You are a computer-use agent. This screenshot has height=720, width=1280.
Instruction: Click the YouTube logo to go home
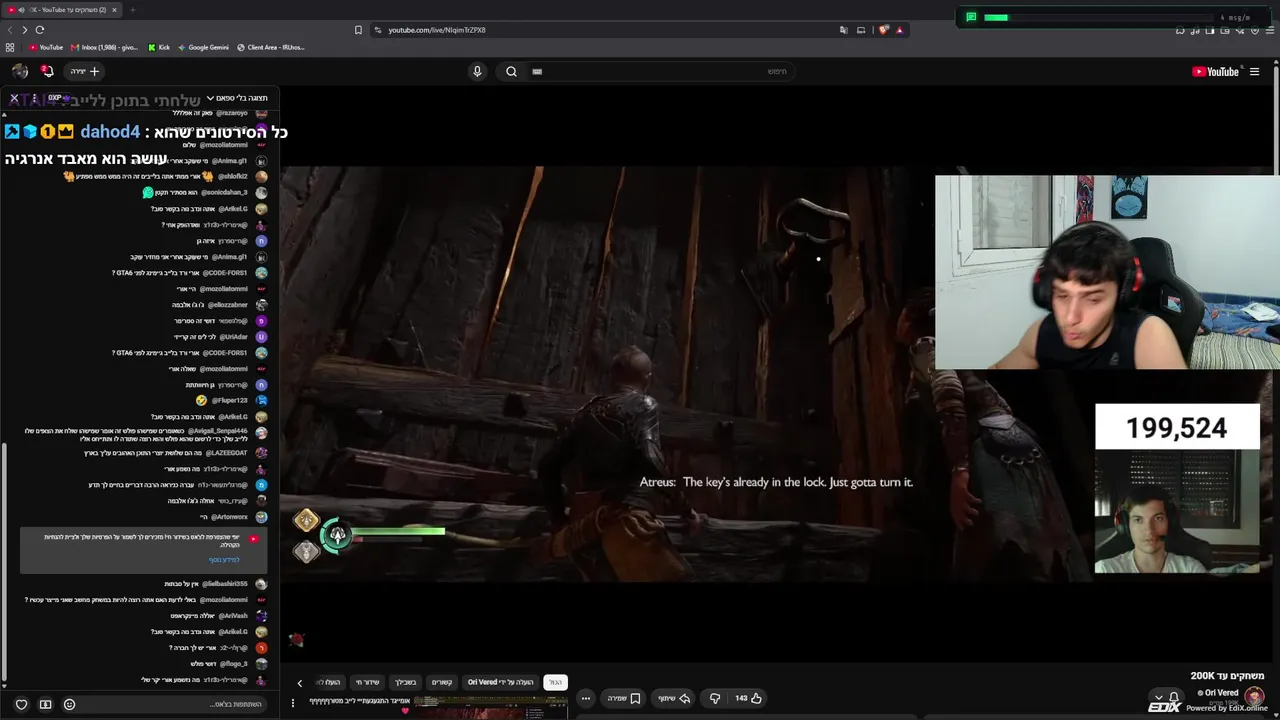pos(1215,71)
